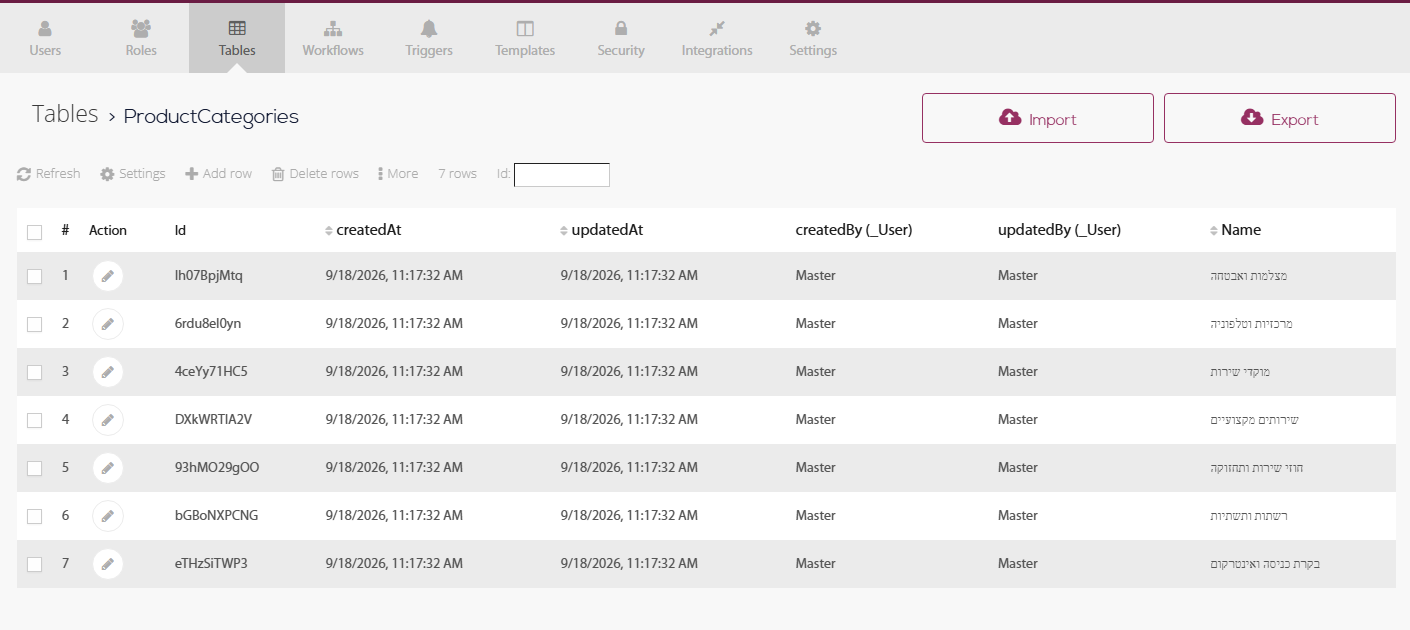Click the Add row plus icon
Image resolution: width=1410 pixels, height=630 pixels.
coord(192,174)
